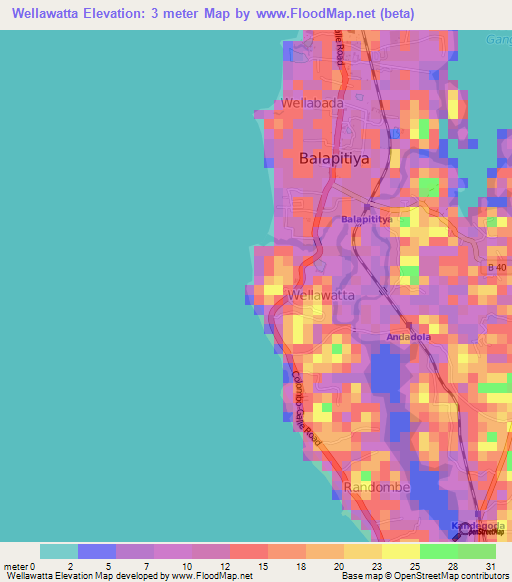Click the purple Balapititya station label

tap(367, 219)
